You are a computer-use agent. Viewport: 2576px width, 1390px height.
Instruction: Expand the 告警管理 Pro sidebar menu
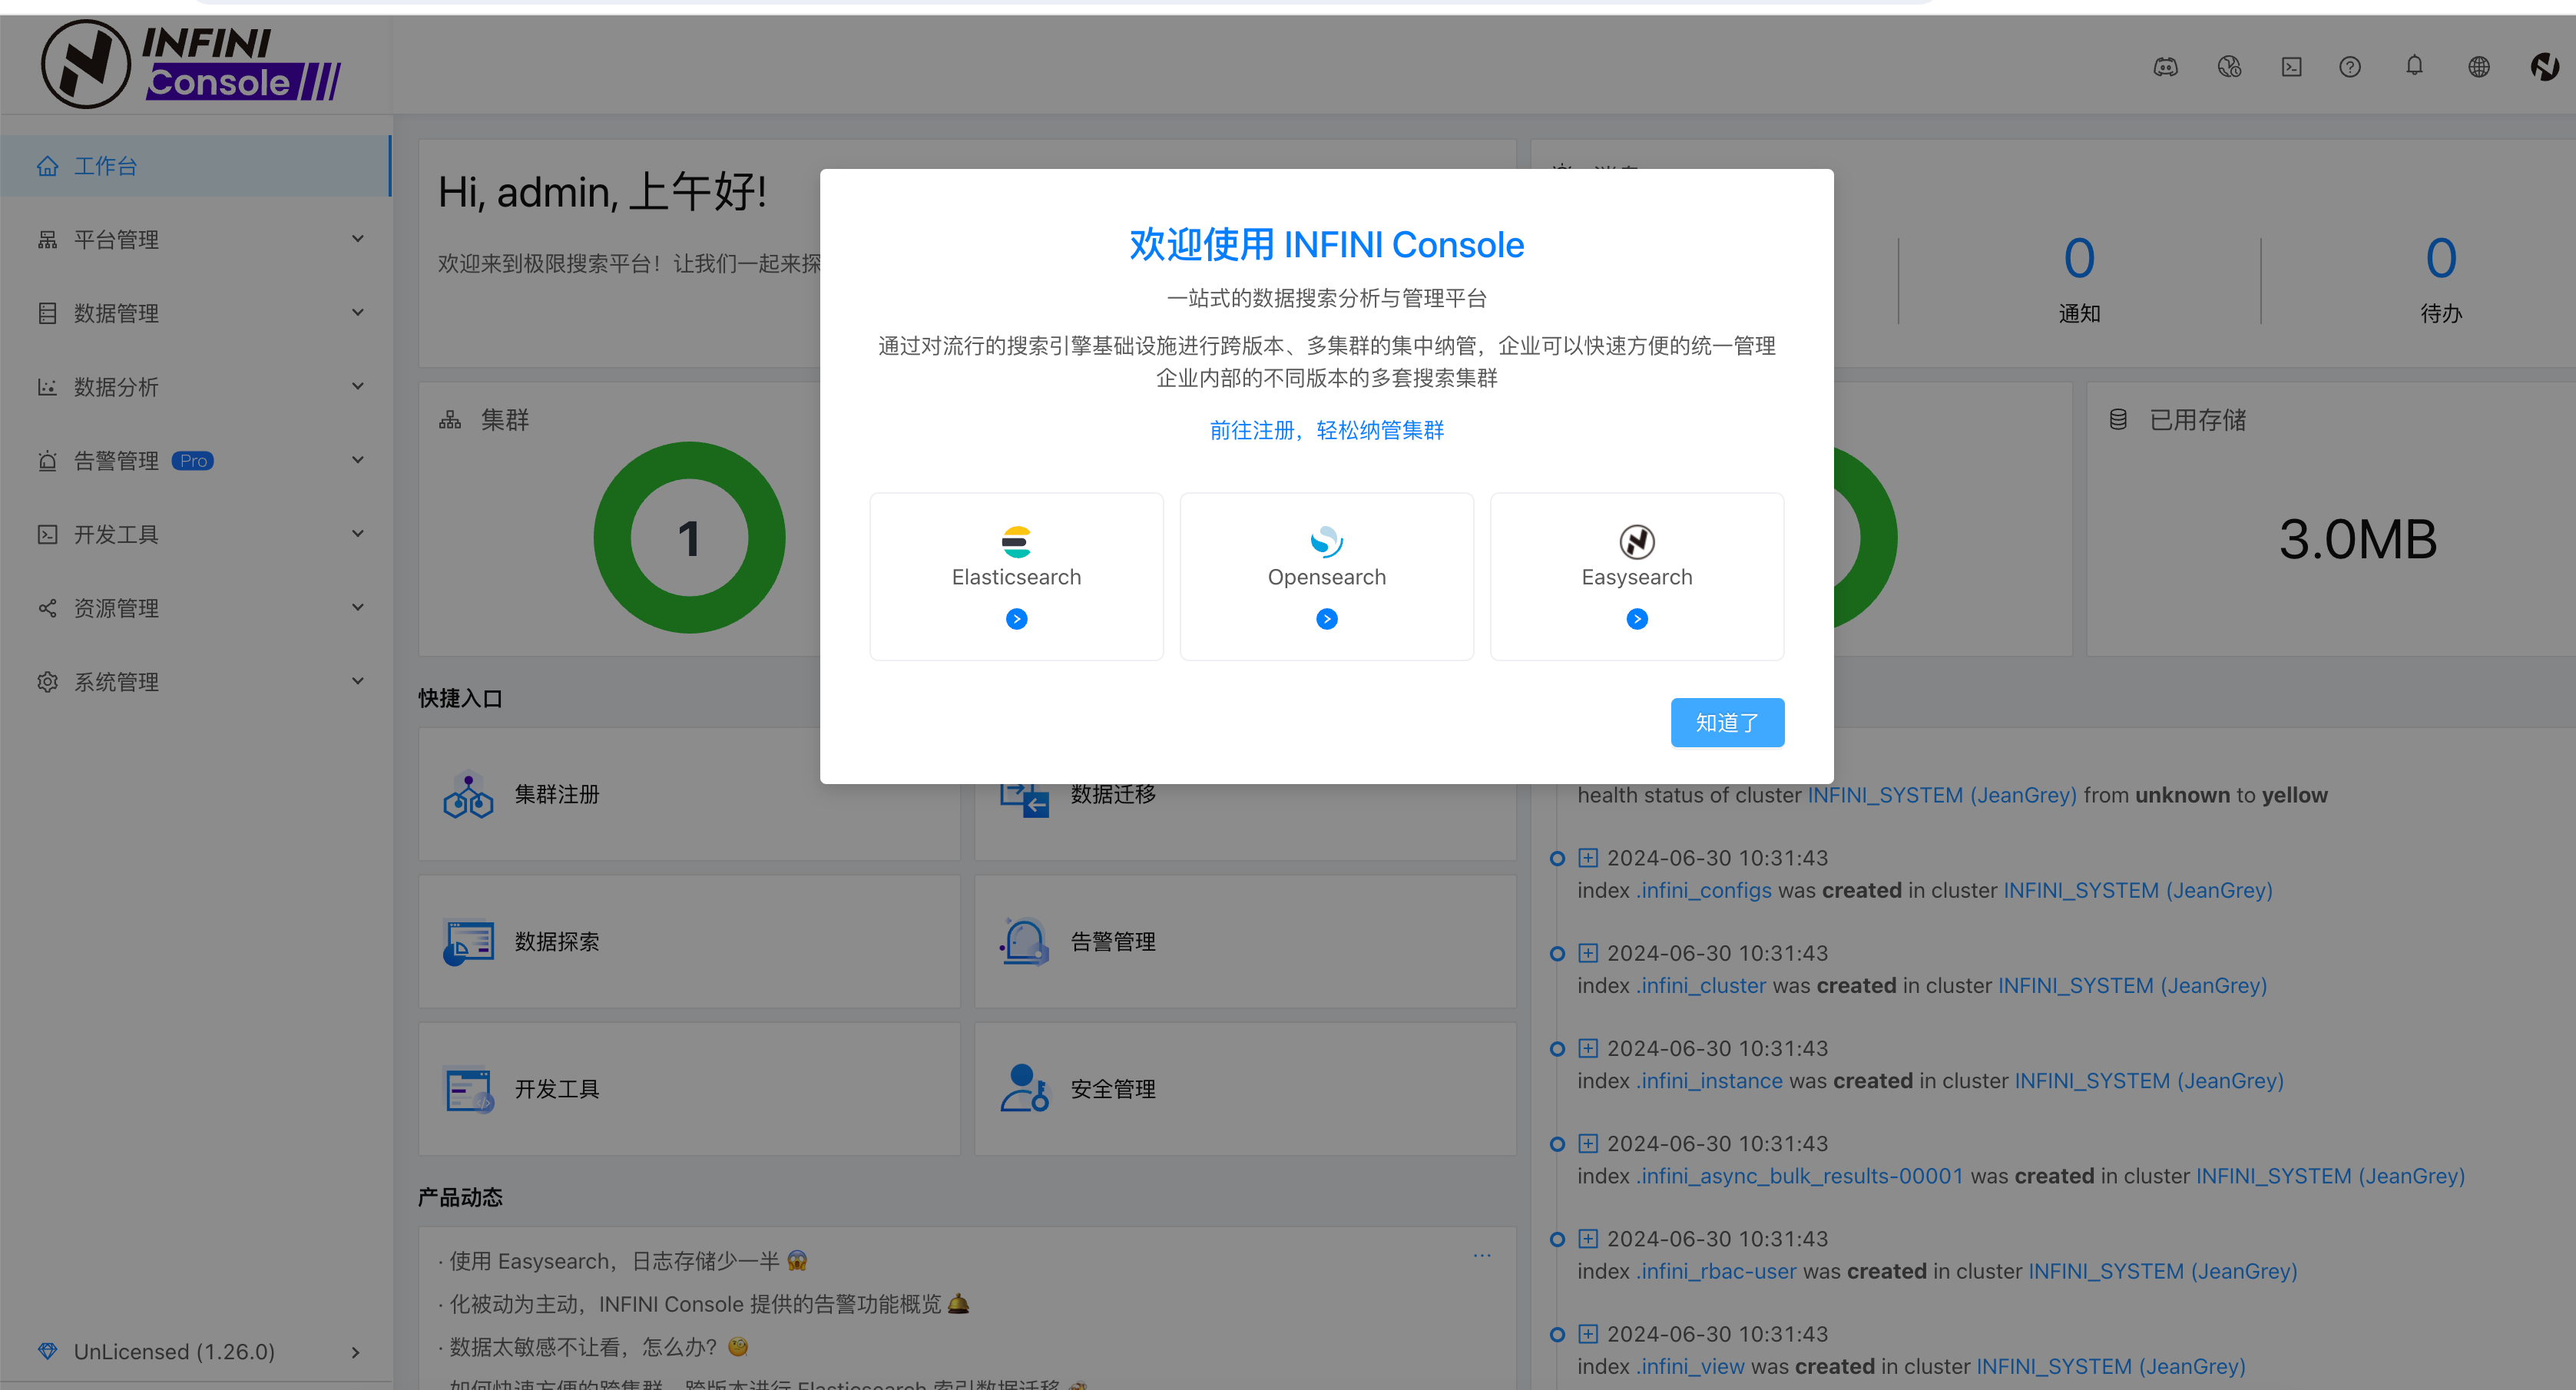point(197,461)
